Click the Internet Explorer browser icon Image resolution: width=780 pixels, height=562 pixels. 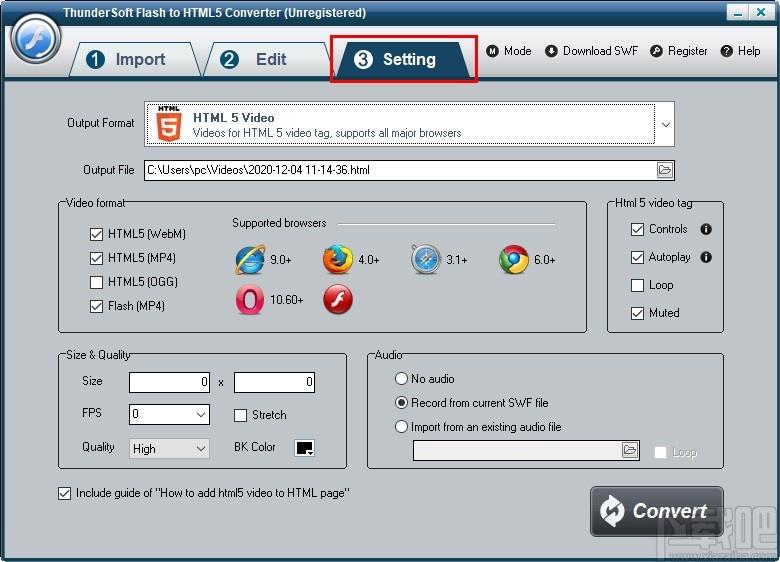click(x=250, y=260)
